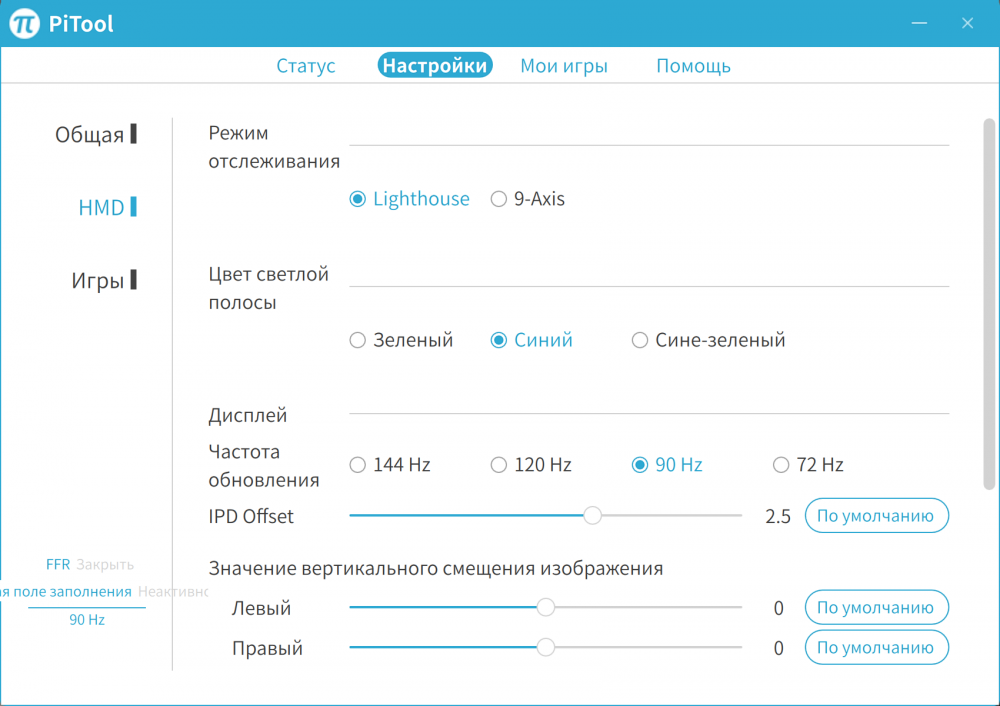Enable 9-Axis tracking mode
The image size is (1000, 706).
tap(499, 199)
